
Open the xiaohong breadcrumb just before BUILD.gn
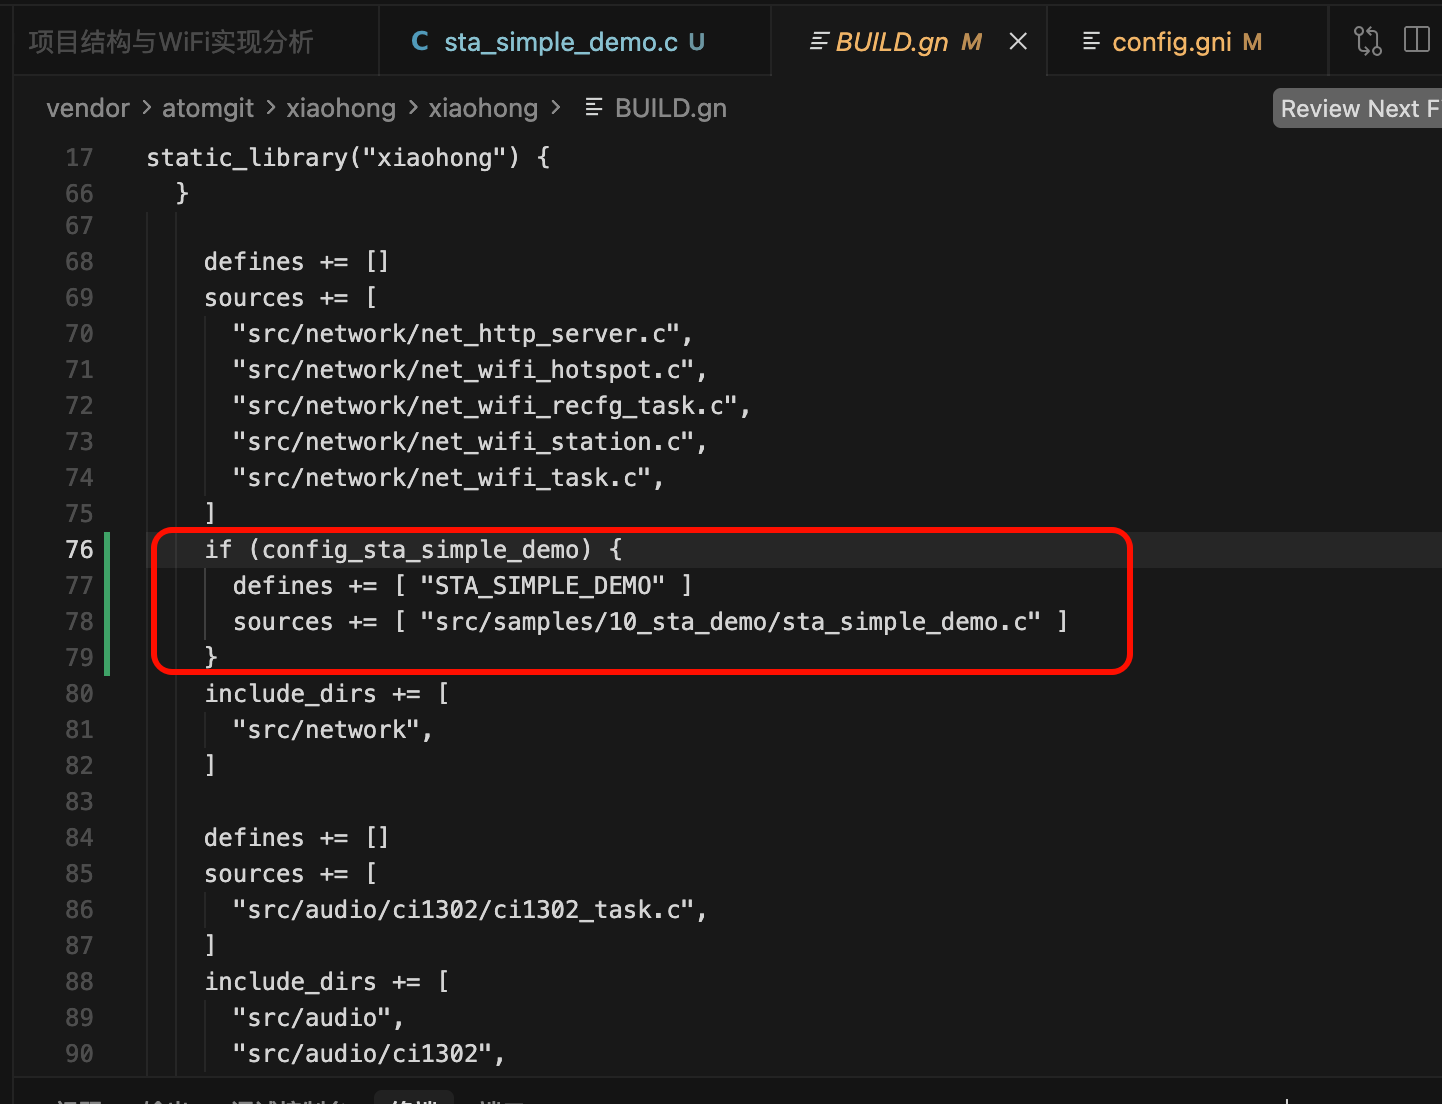point(483,108)
